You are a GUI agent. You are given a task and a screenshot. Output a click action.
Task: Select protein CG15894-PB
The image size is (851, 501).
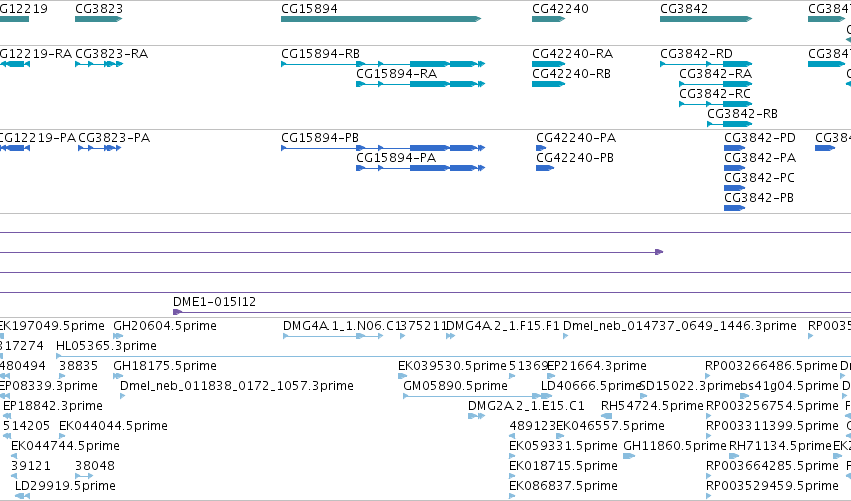pos(320,138)
